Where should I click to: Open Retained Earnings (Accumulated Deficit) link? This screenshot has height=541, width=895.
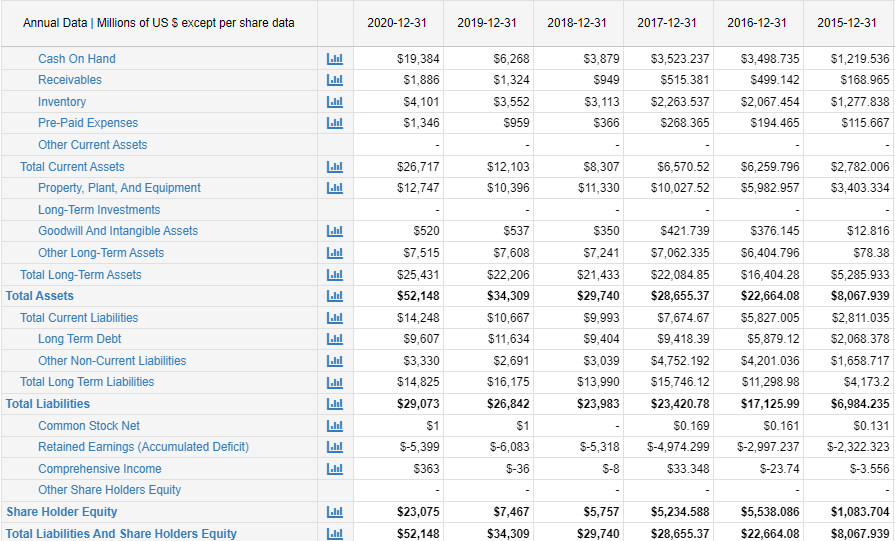click(143, 447)
